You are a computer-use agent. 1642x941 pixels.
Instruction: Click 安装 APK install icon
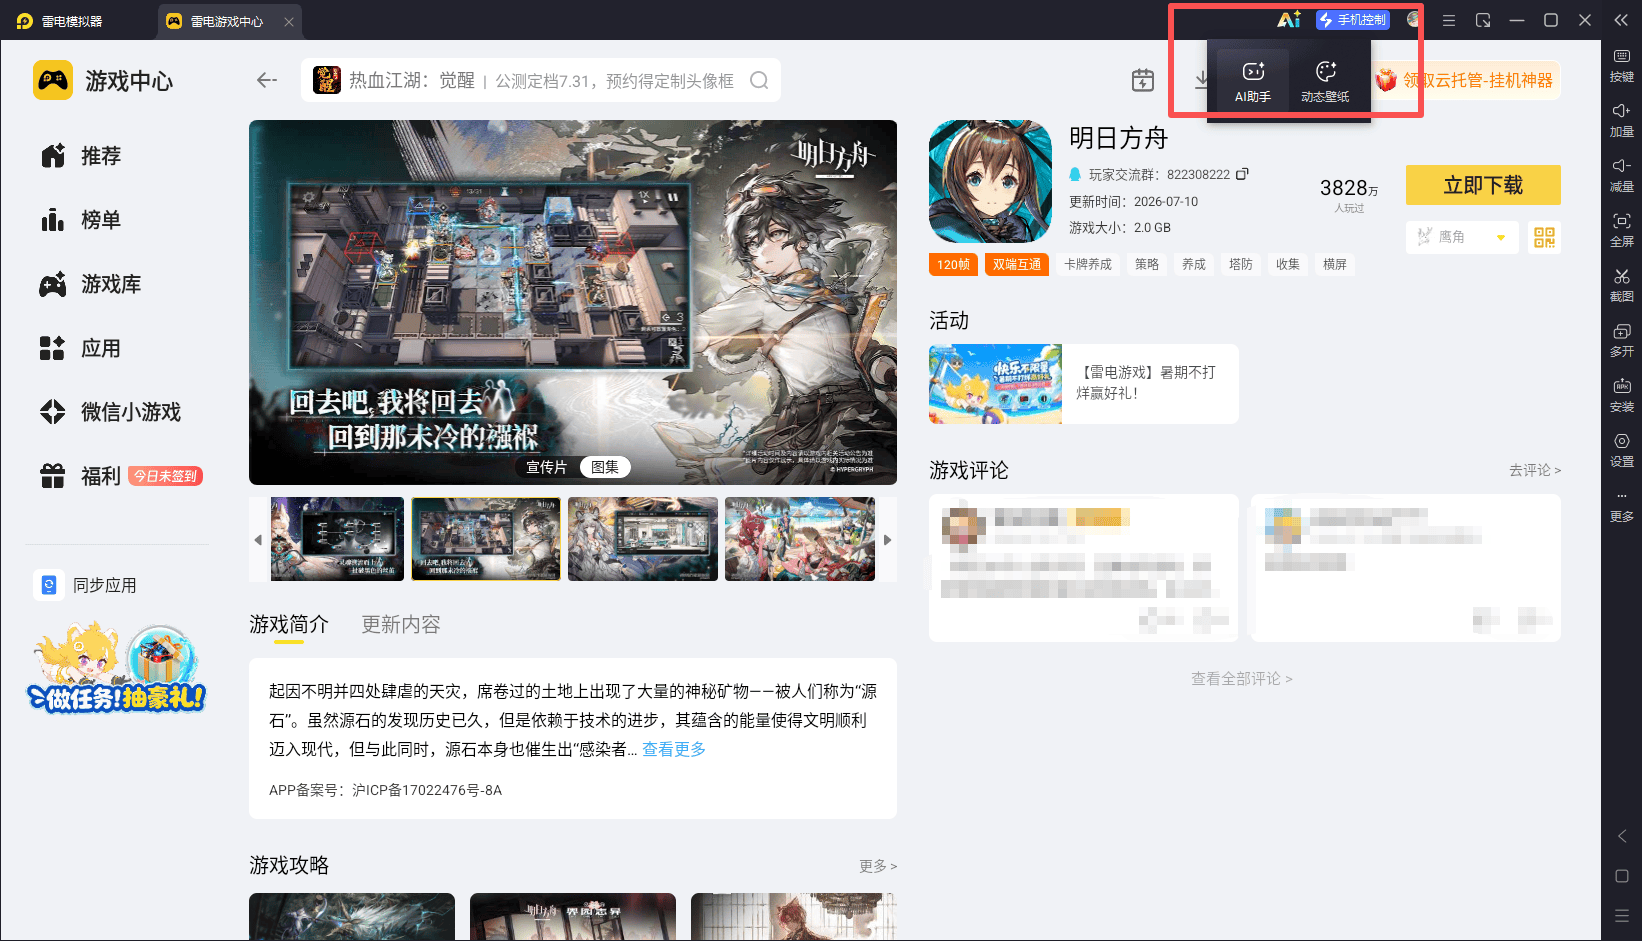point(1622,396)
